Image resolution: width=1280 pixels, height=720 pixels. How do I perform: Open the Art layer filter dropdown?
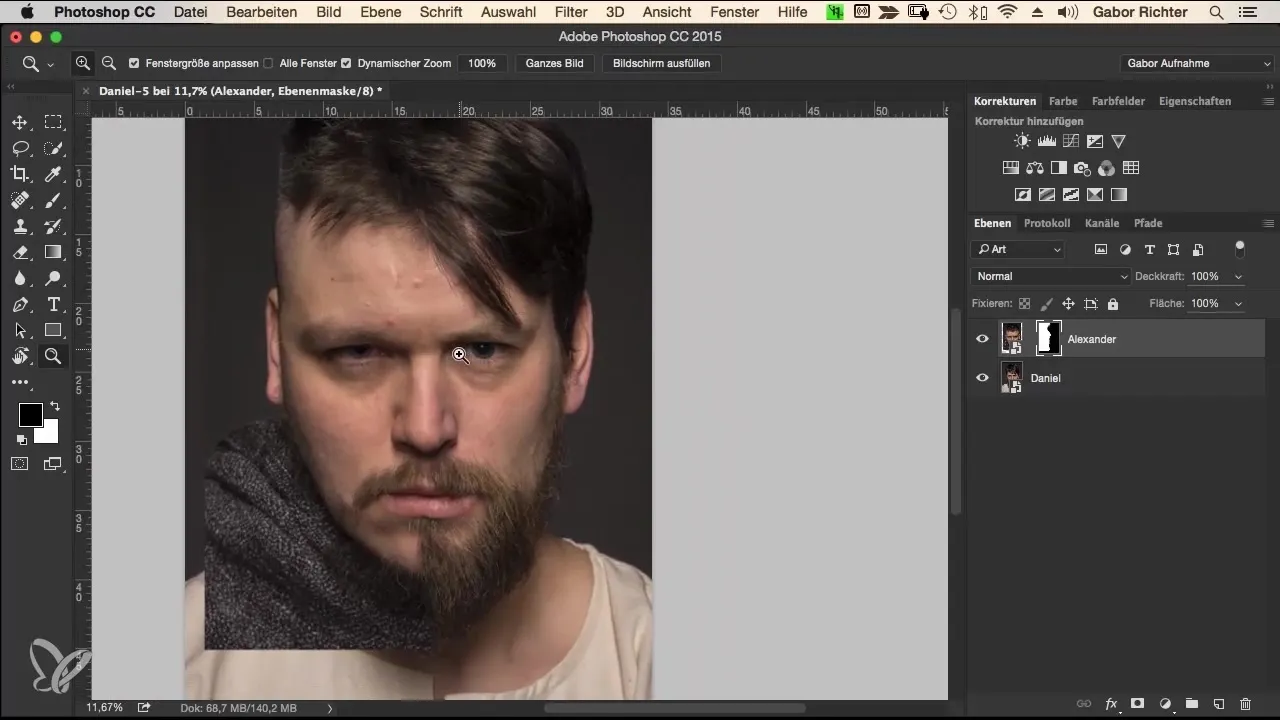click(x=1017, y=249)
